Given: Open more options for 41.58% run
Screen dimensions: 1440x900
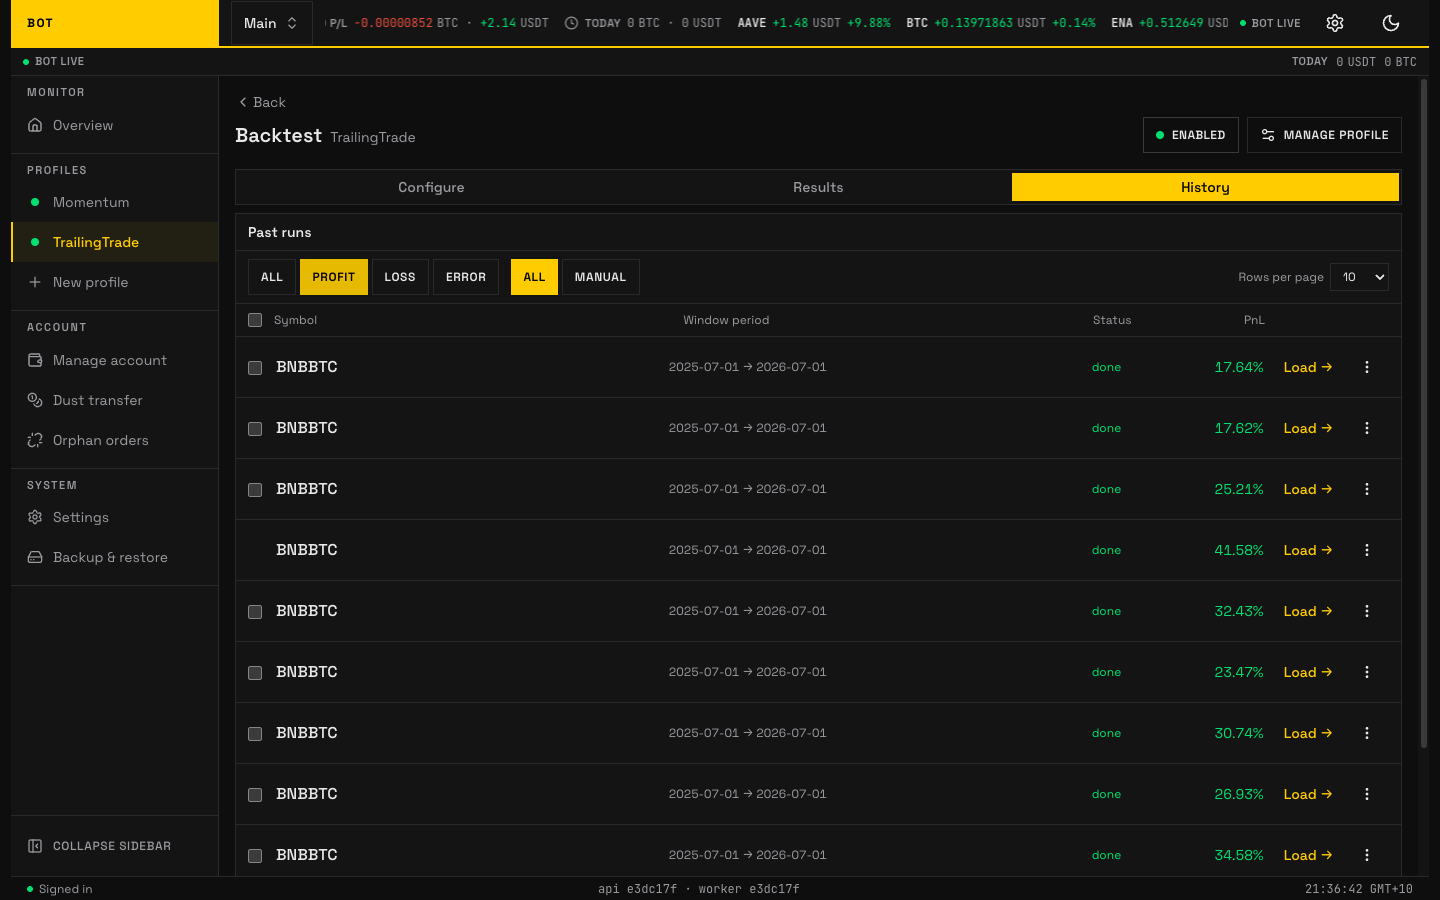Looking at the screenshot, I should 1367,550.
